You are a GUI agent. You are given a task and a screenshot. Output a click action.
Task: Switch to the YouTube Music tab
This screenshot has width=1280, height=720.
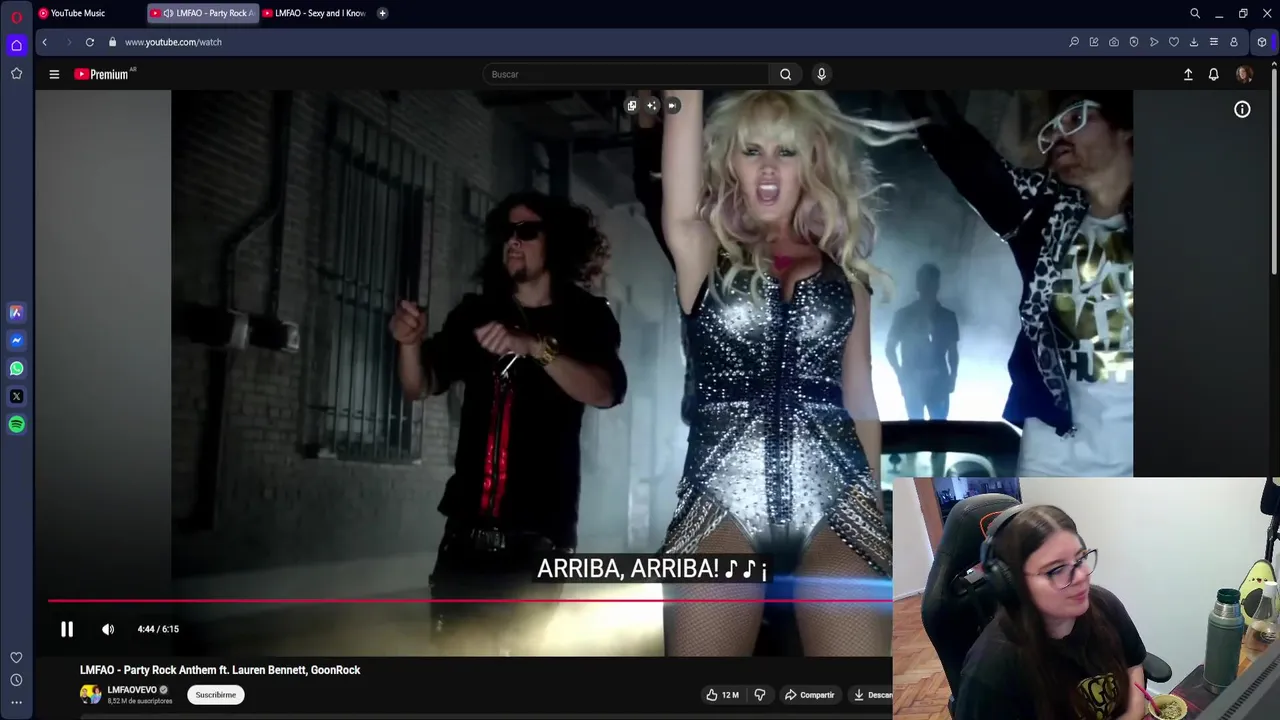click(77, 13)
